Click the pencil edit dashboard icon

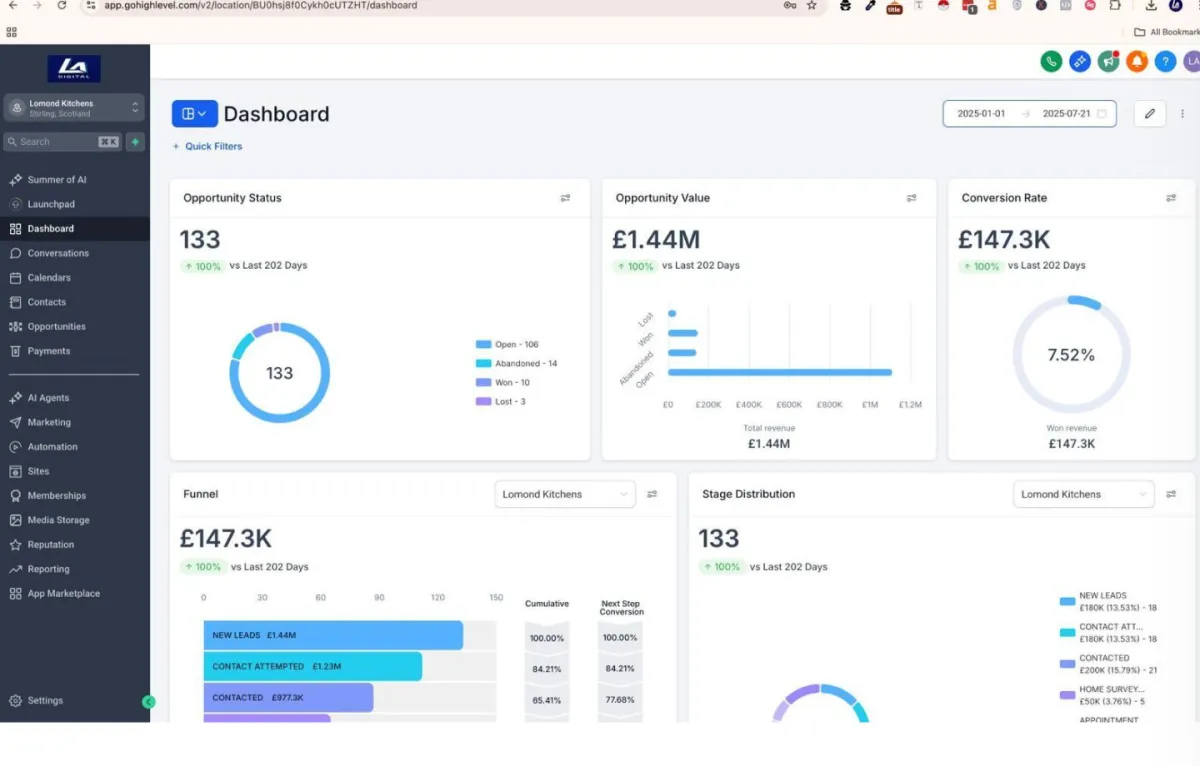[1150, 114]
